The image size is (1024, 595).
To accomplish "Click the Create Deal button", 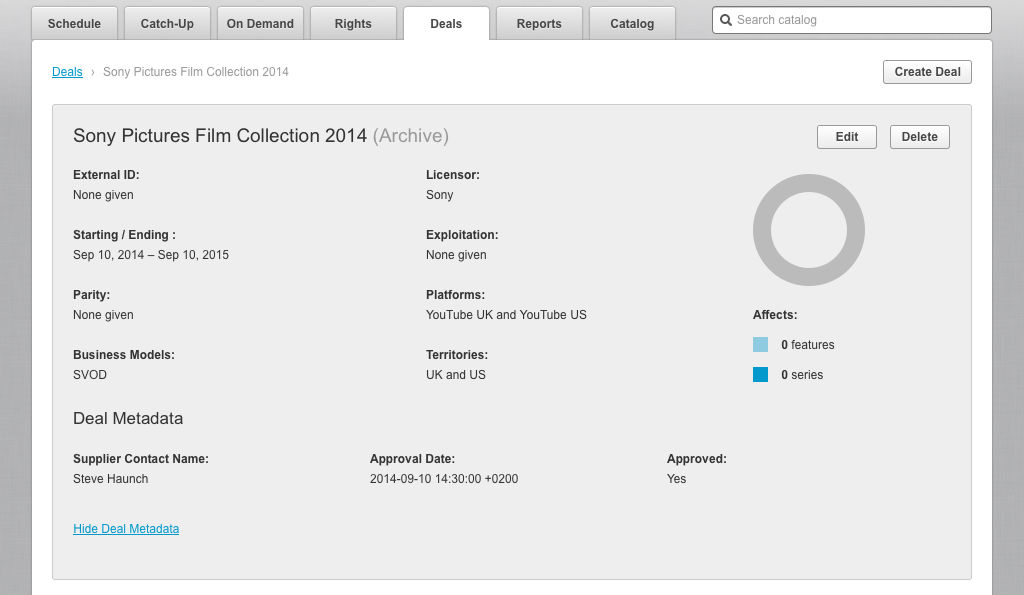I will click(x=927, y=72).
